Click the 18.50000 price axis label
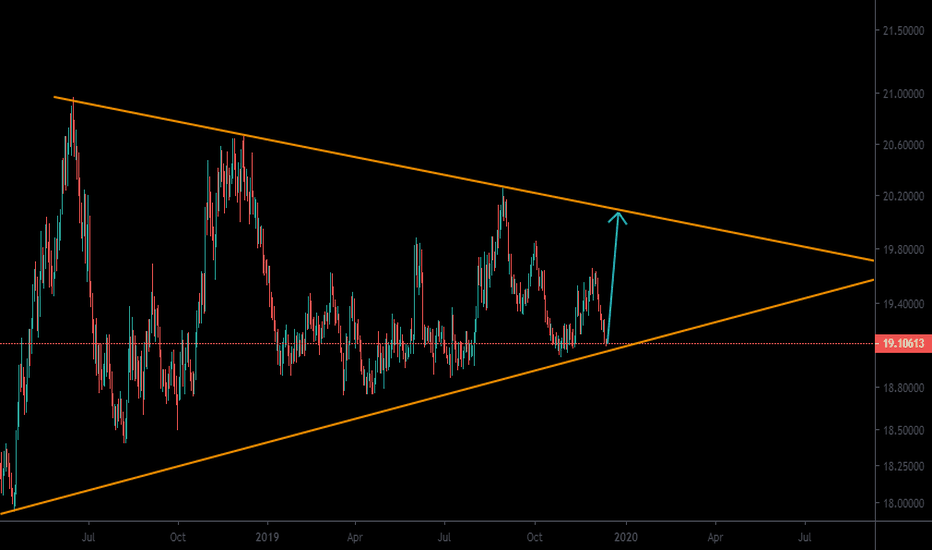 click(903, 430)
